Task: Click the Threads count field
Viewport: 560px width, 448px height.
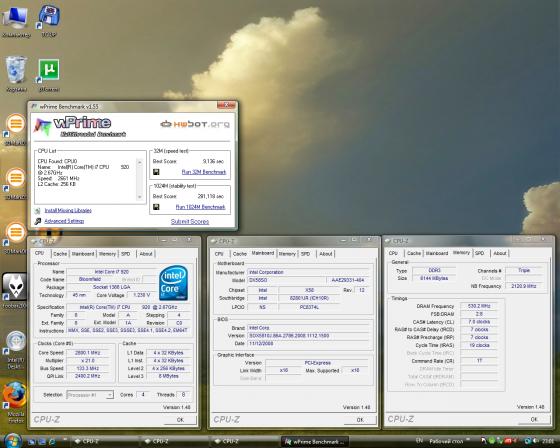Action: click(x=183, y=395)
